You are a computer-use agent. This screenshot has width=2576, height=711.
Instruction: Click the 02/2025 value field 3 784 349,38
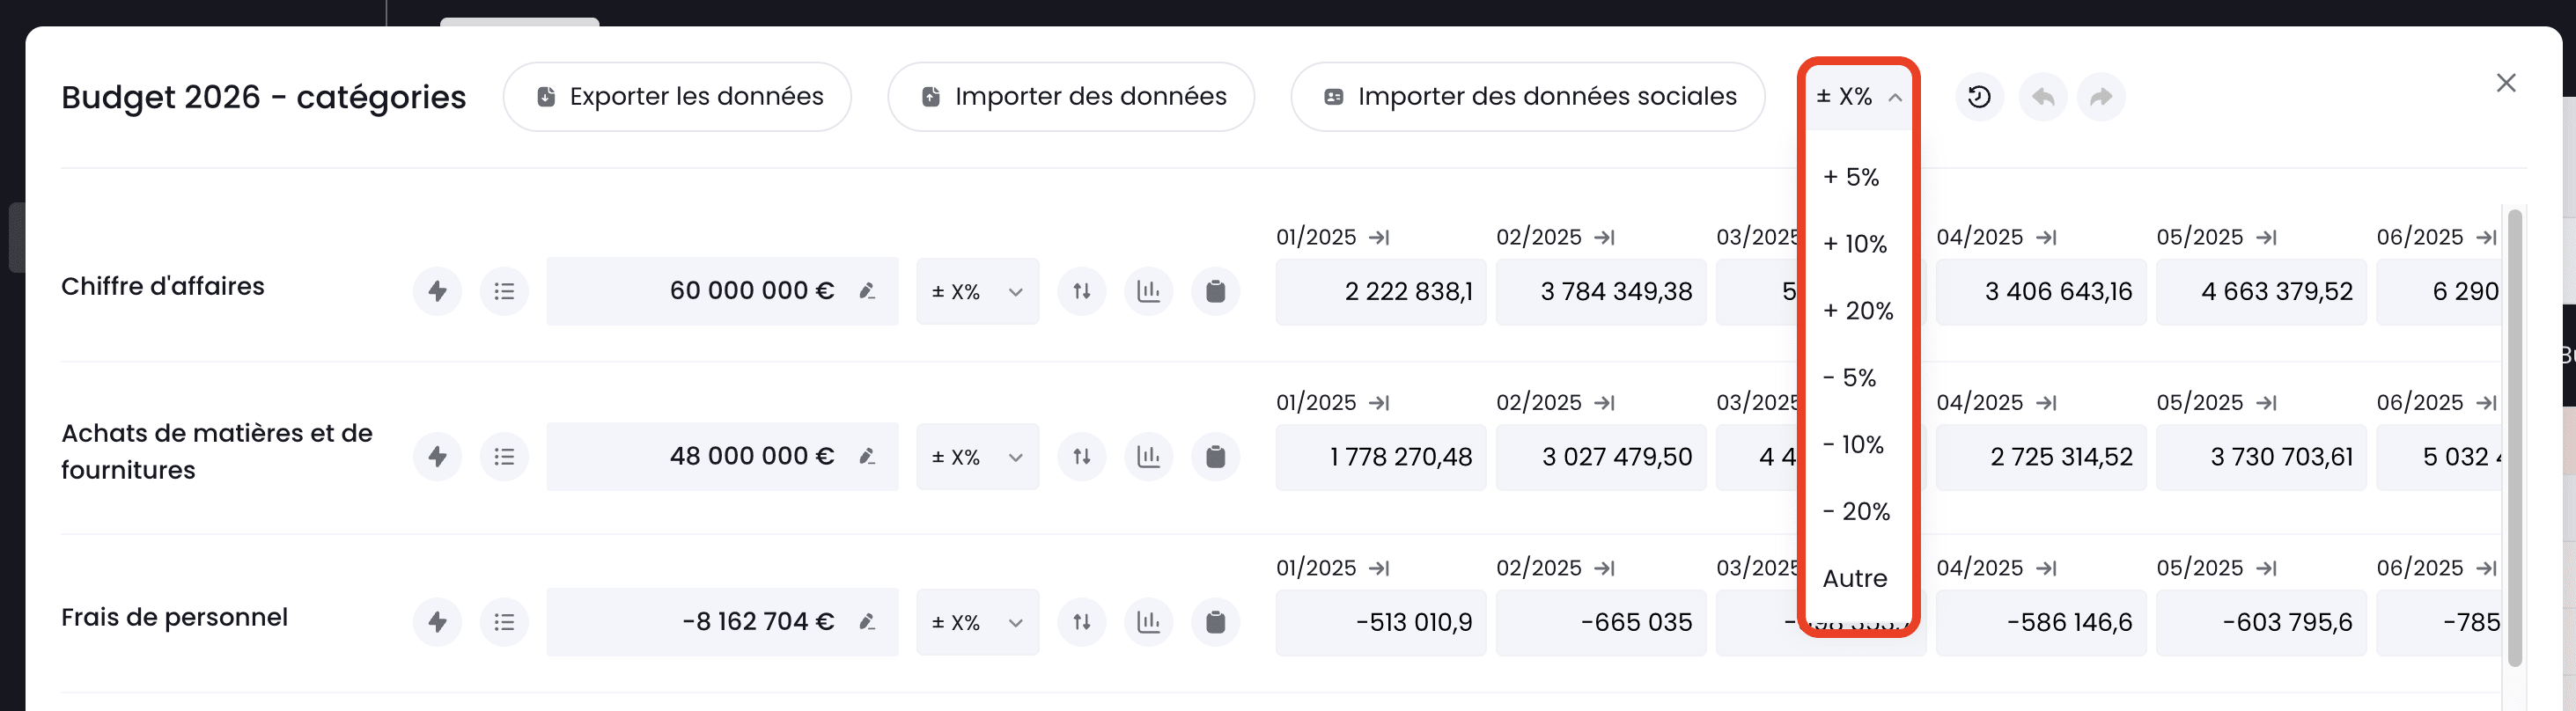point(1600,292)
